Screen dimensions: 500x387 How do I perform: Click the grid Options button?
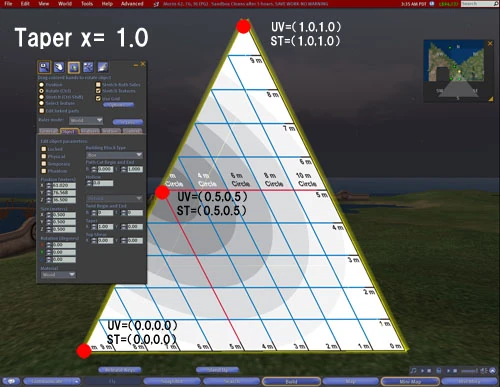click(x=118, y=105)
